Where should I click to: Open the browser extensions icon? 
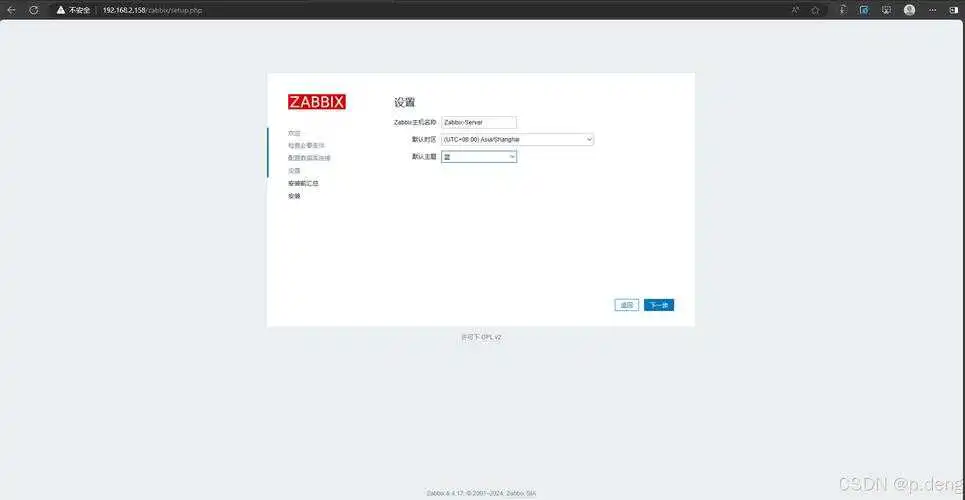coord(844,10)
